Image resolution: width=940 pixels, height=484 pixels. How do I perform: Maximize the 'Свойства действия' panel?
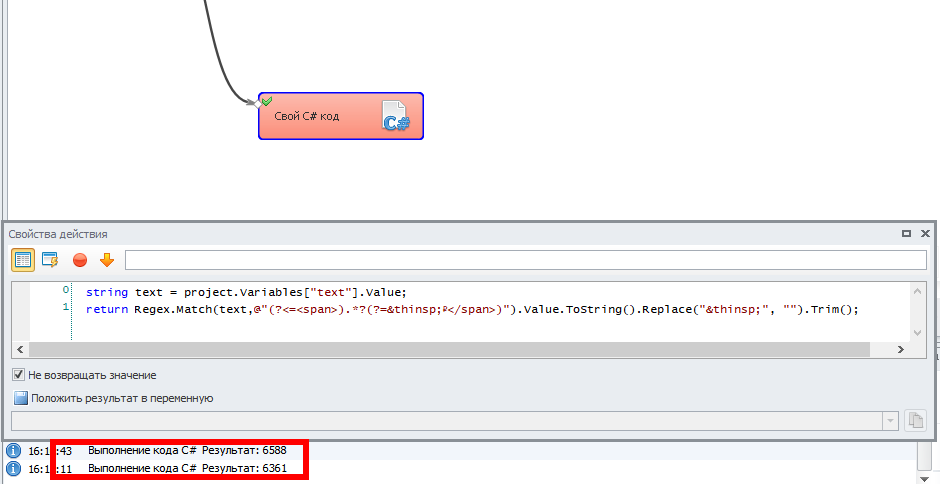click(x=906, y=233)
